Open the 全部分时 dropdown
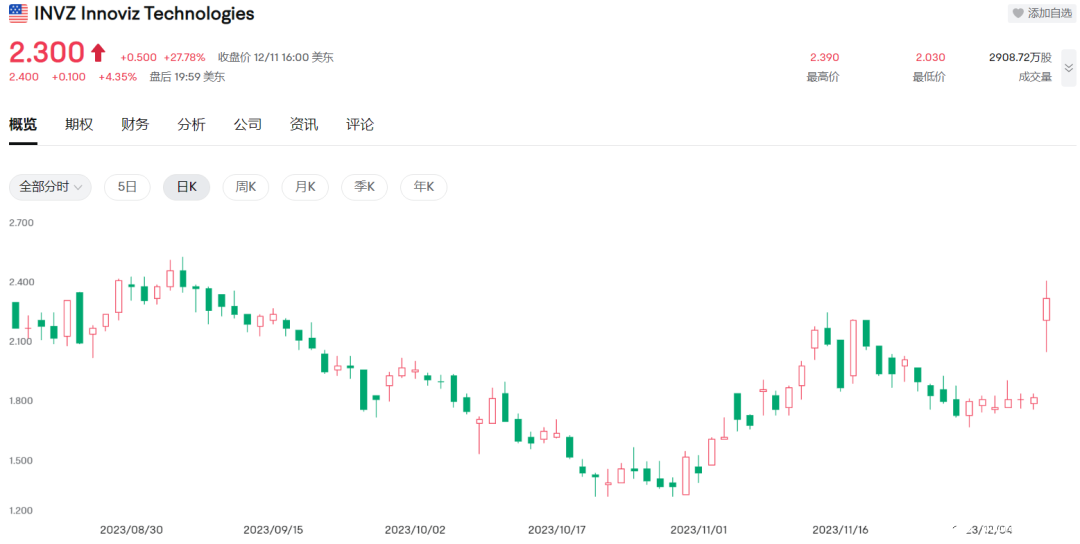The image size is (1080, 544). click(50, 187)
